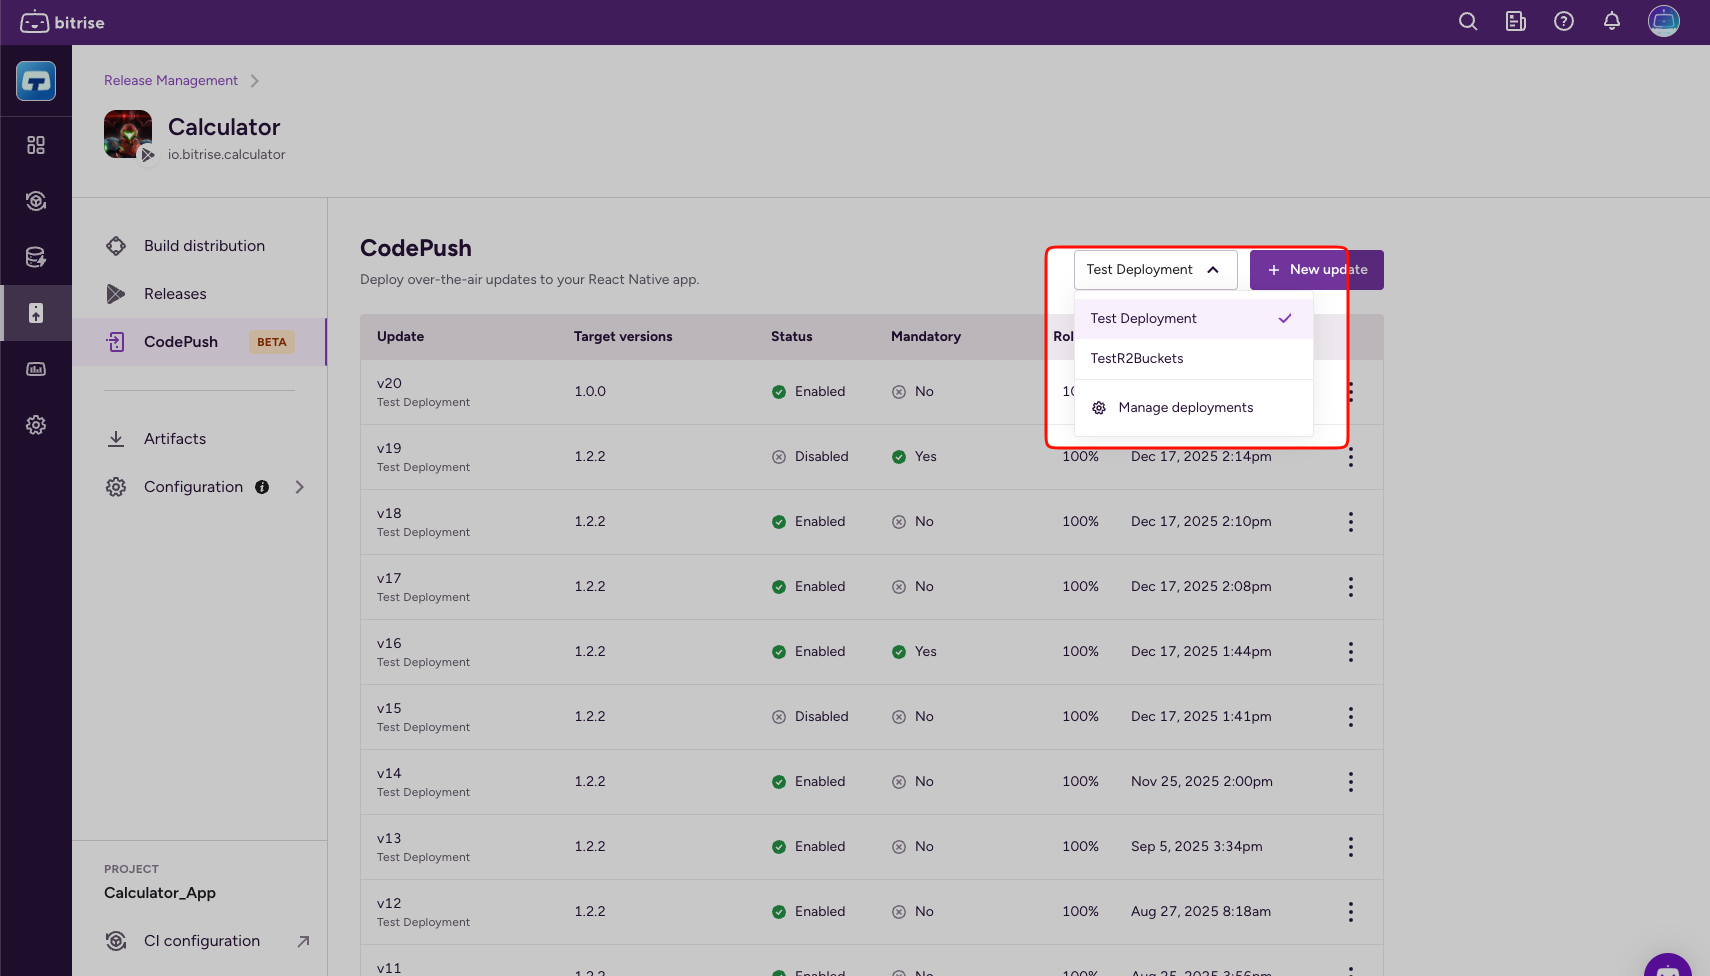This screenshot has height=976, width=1710.
Task: Click the search icon in top bar
Action: [1467, 22]
